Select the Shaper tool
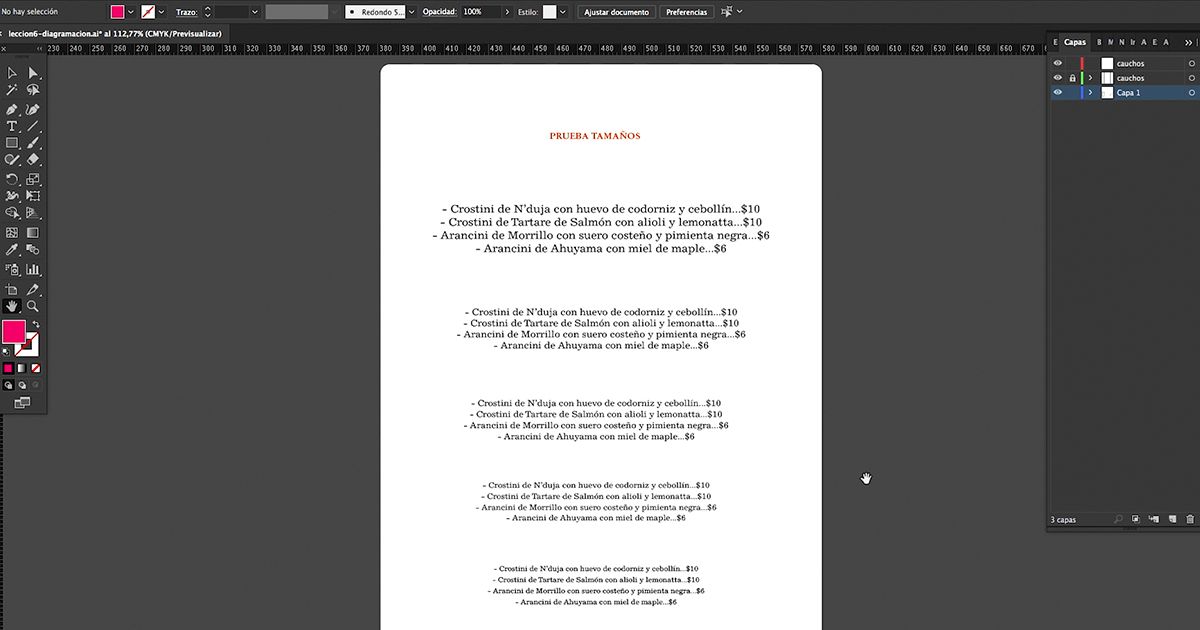The width and height of the screenshot is (1200, 630). tap(12, 159)
